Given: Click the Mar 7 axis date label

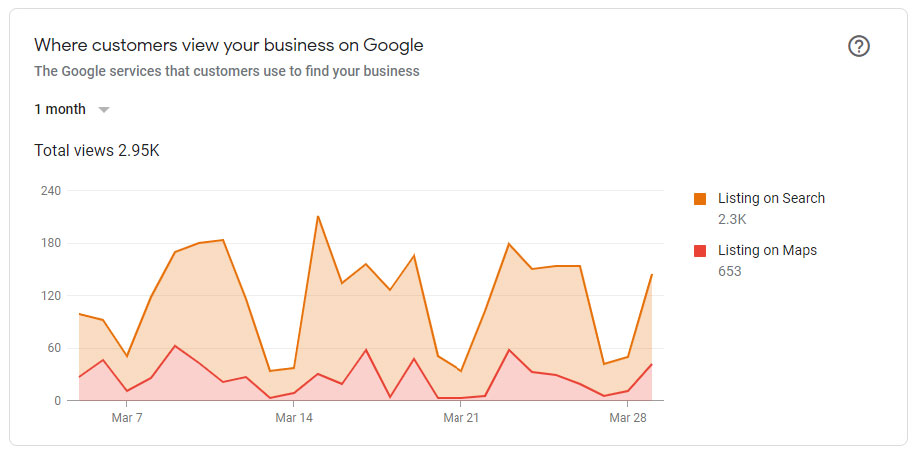Looking at the screenshot, I should tap(127, 417).
